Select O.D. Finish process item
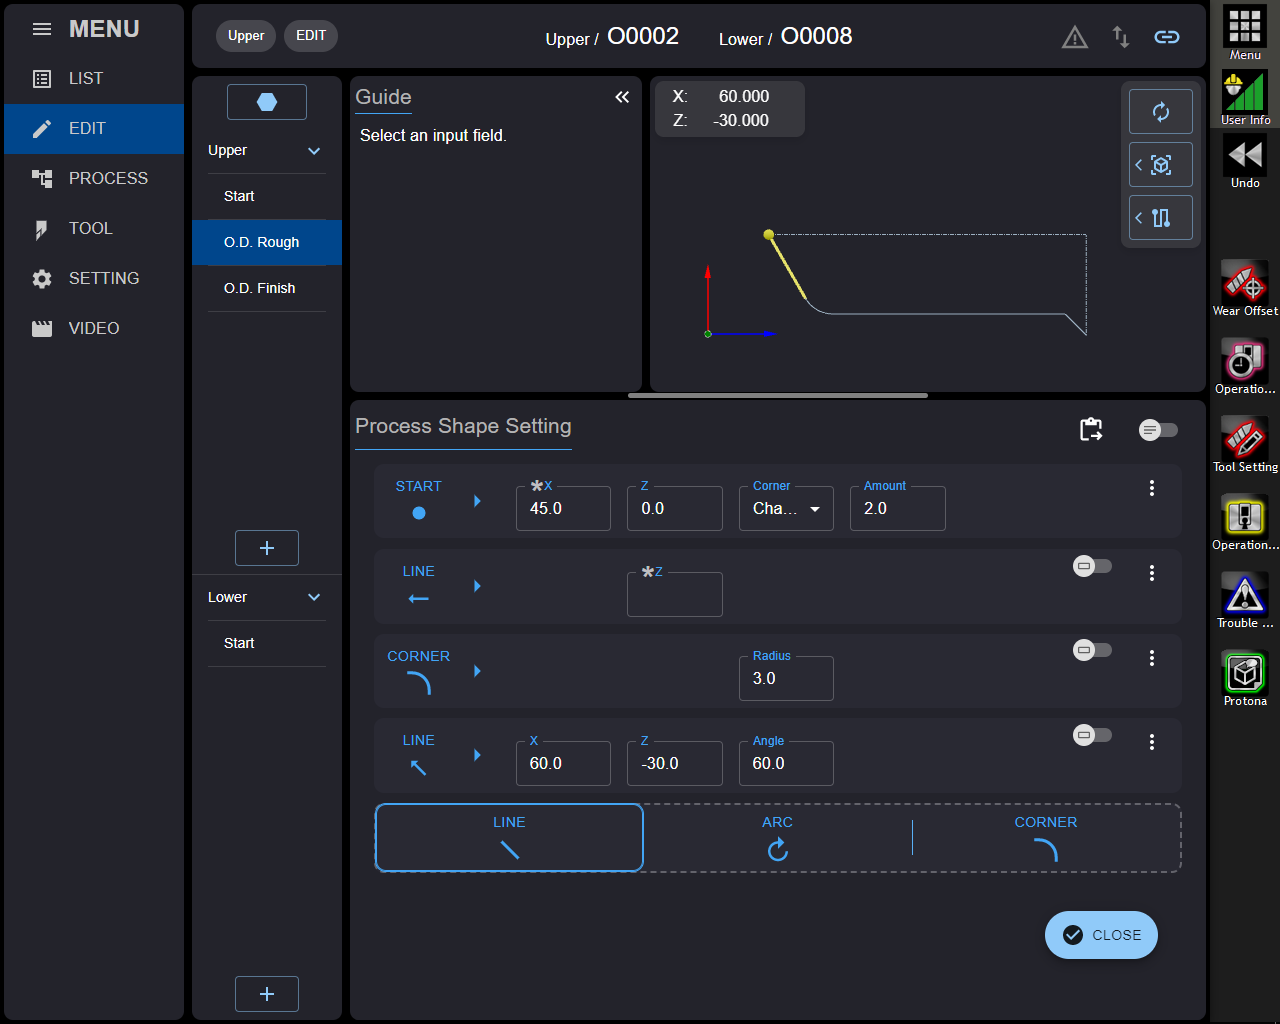Screen dimensions: 1280x1024 click(260, 288)
